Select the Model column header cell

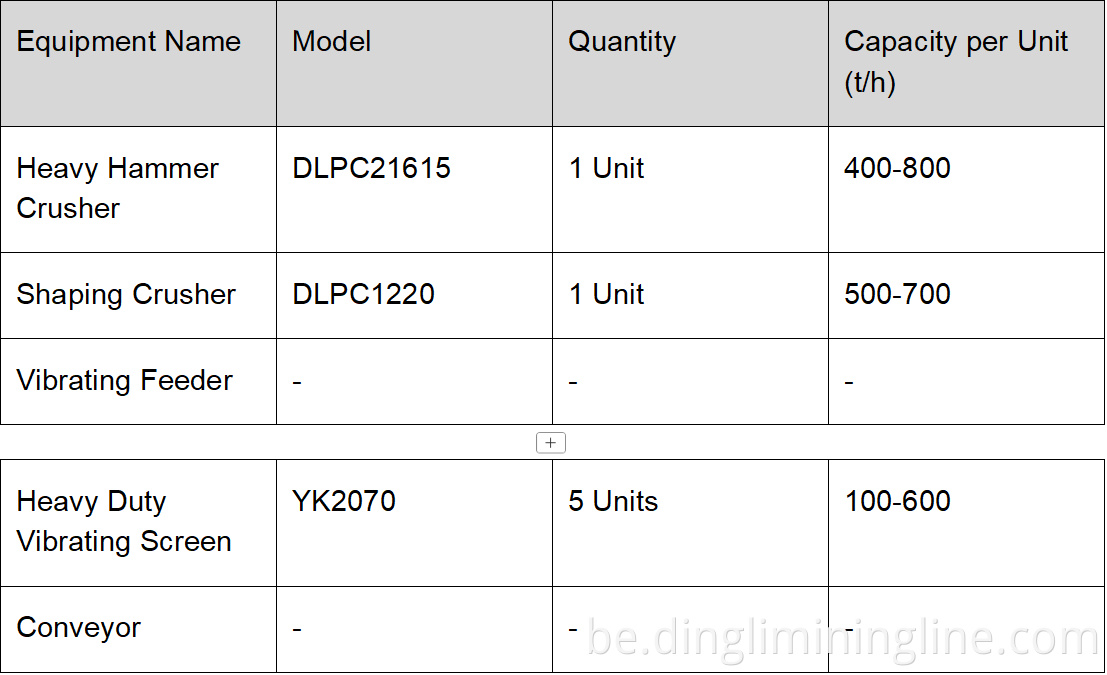(414, 63)
